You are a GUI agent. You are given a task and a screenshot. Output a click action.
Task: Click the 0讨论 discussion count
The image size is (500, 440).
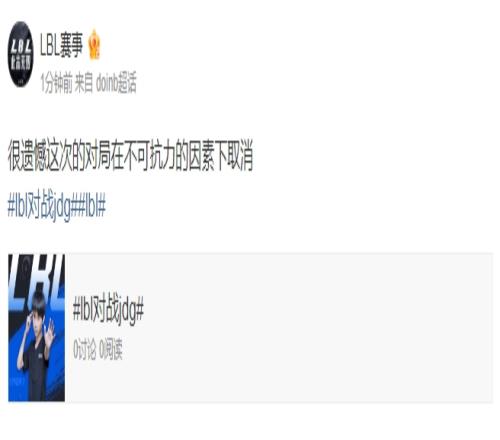(85, 349)
